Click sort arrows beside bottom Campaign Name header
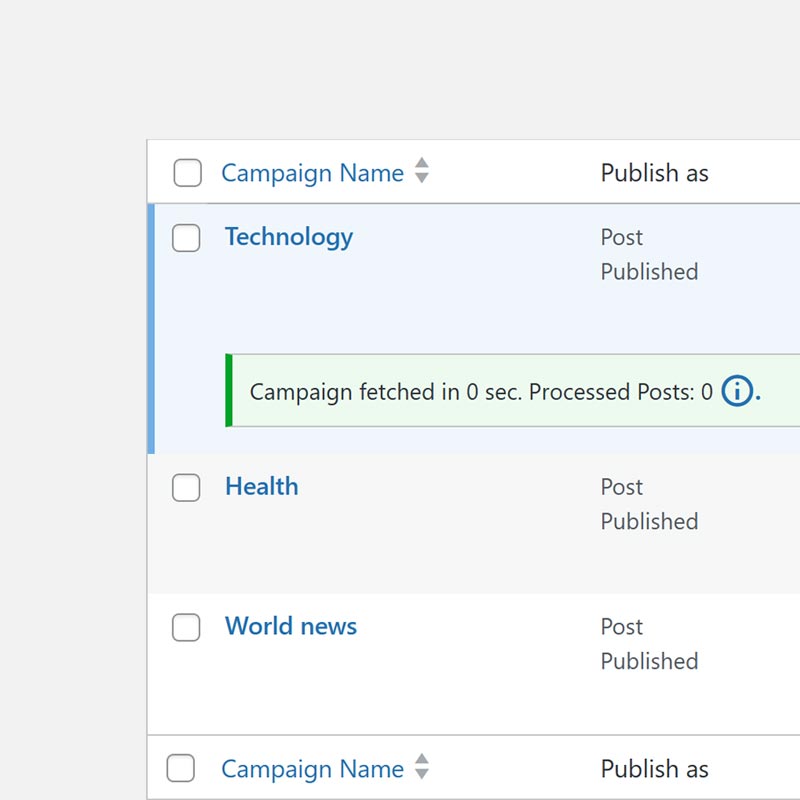 tap(422, 767)
